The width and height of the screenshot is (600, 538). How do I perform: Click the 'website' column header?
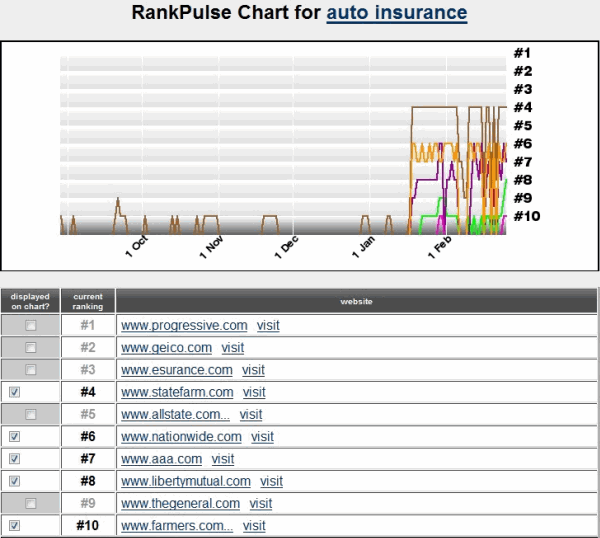[x=356, y=301]
